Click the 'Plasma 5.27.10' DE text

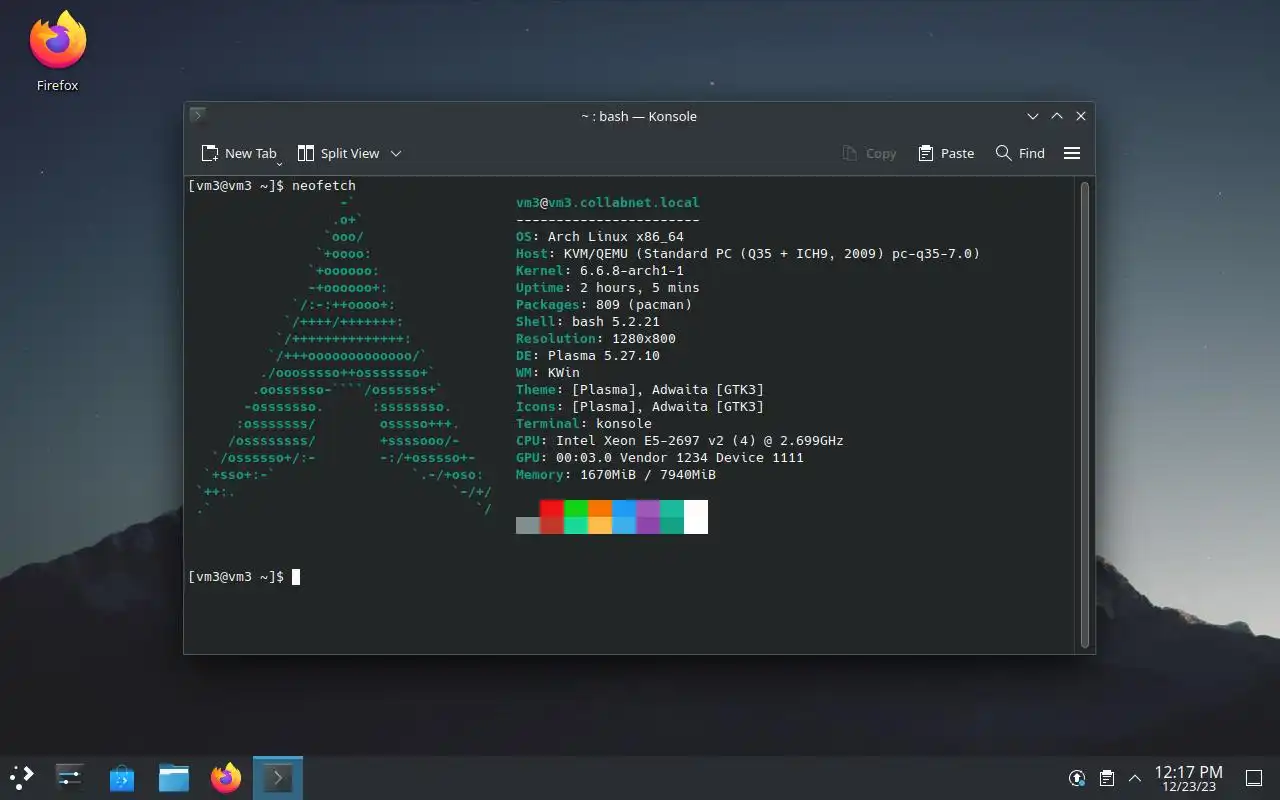604,356
